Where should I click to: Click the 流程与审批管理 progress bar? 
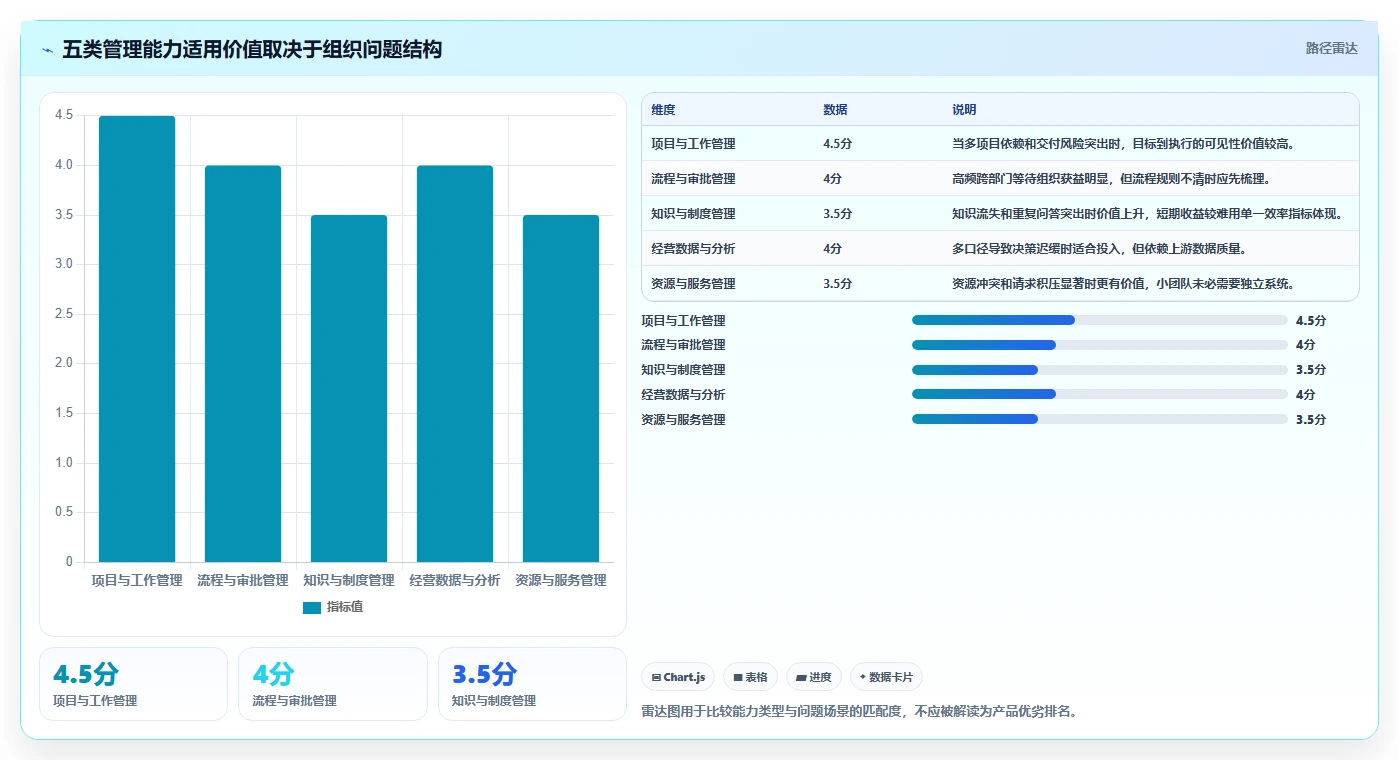(x=1099, y=345)
